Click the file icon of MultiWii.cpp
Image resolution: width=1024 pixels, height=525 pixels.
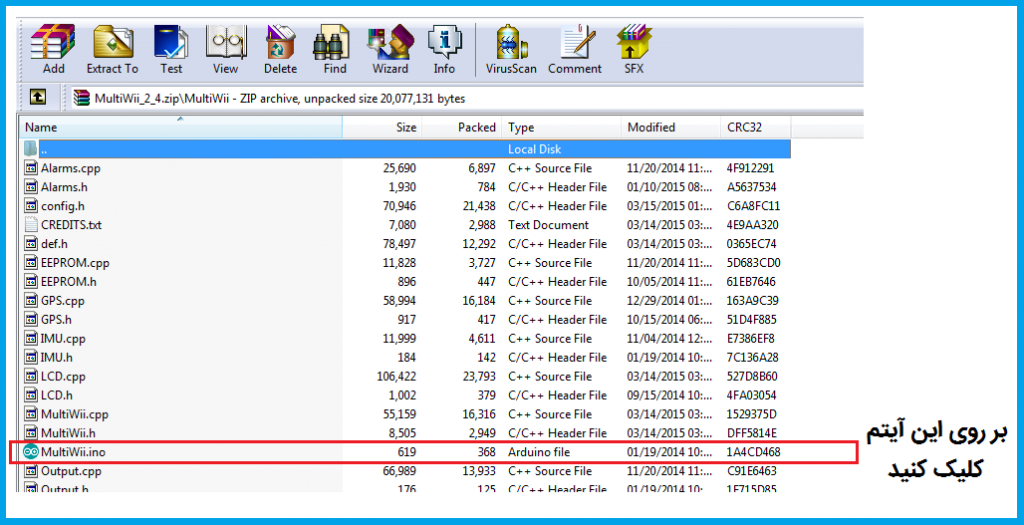coord(31,414)
